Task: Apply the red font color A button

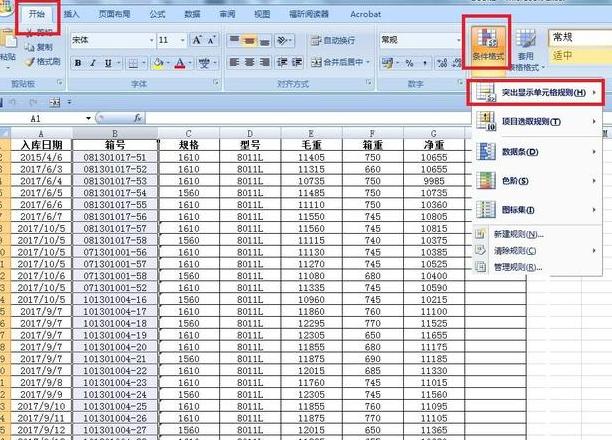Action: point(180,63)
